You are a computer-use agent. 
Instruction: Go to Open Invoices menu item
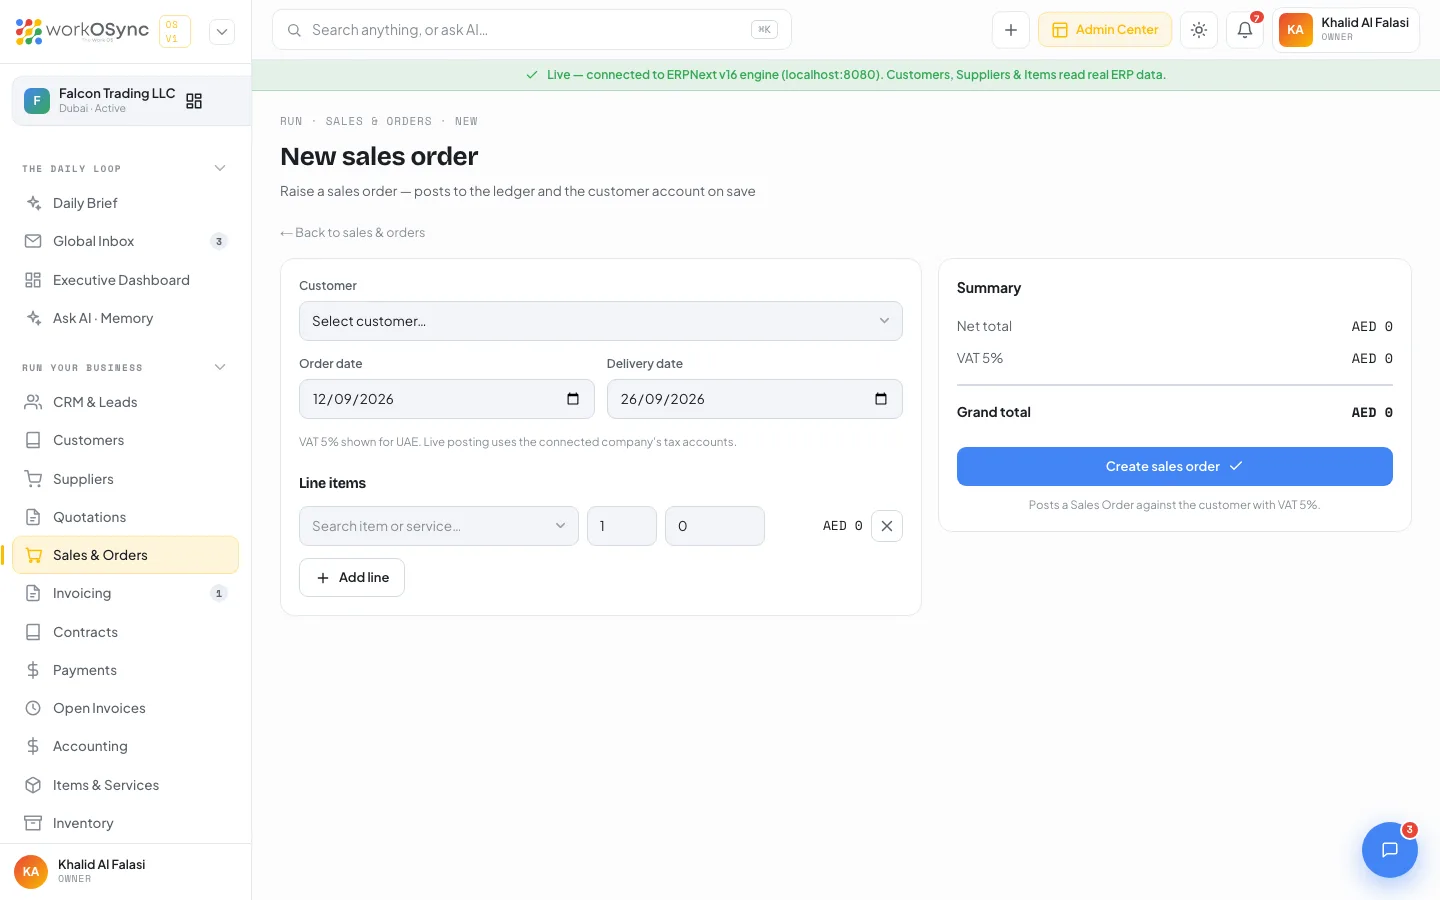coord(125,708)
